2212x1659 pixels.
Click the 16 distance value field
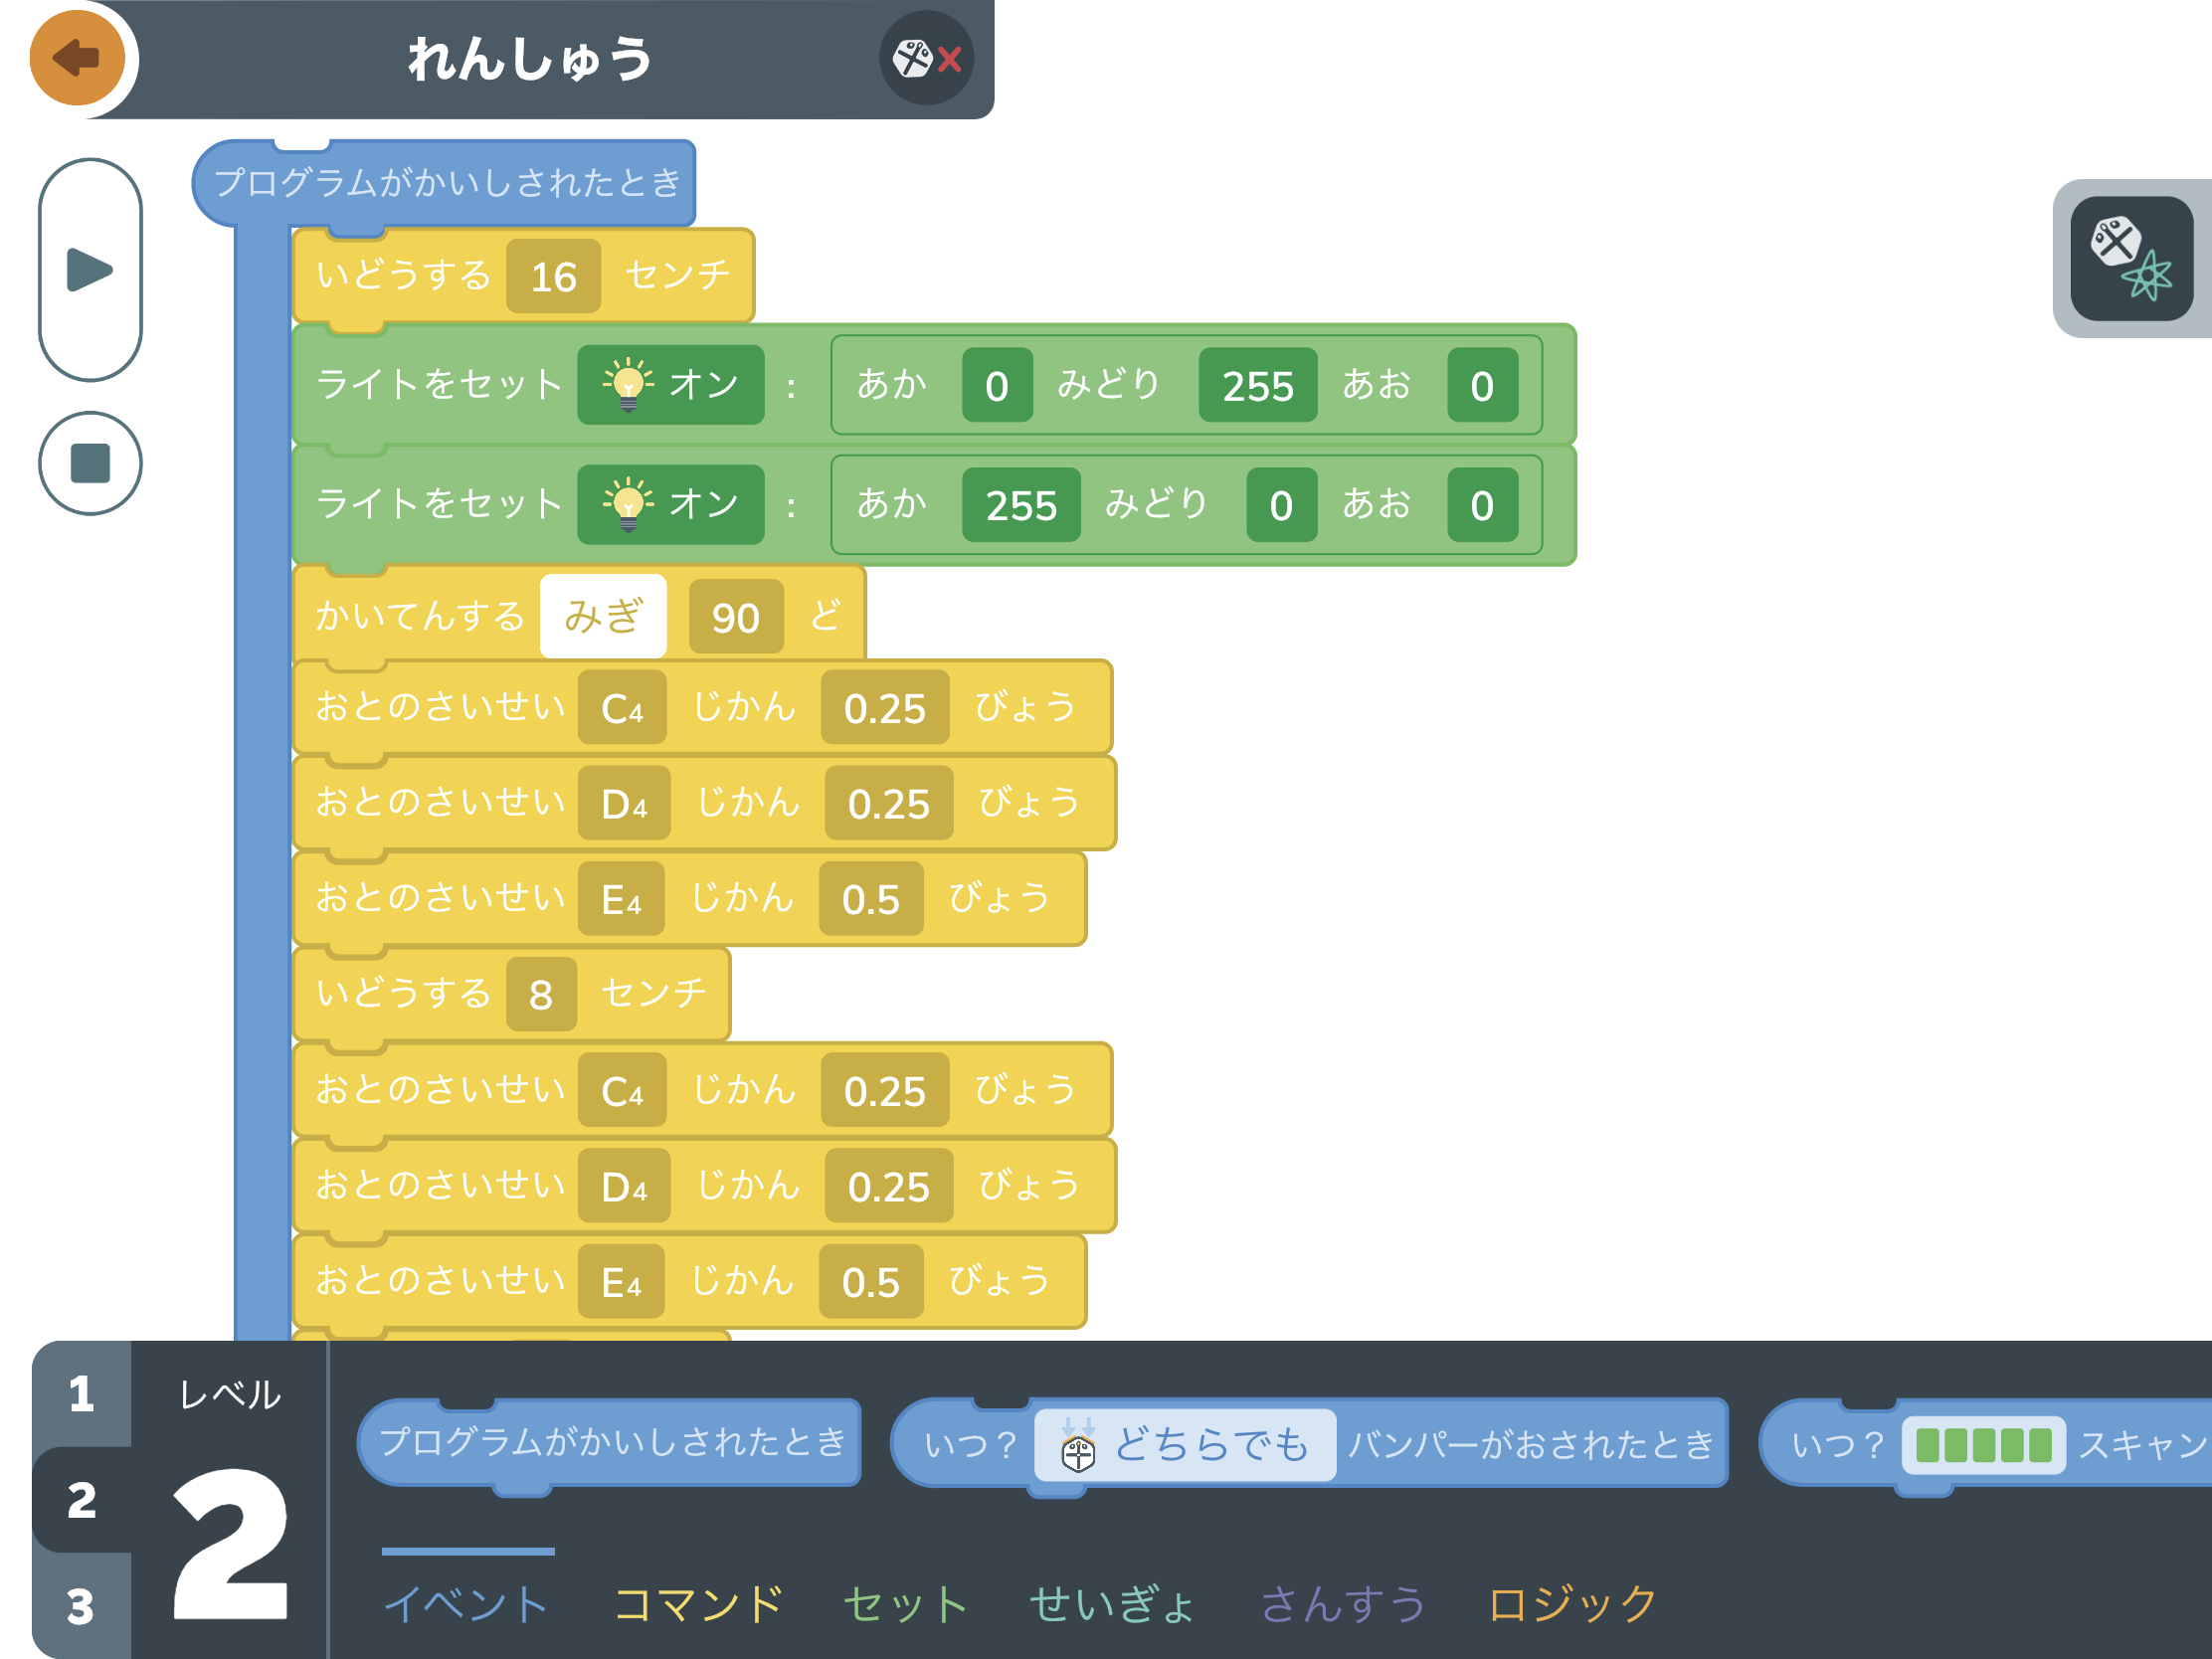coord(553,277)
